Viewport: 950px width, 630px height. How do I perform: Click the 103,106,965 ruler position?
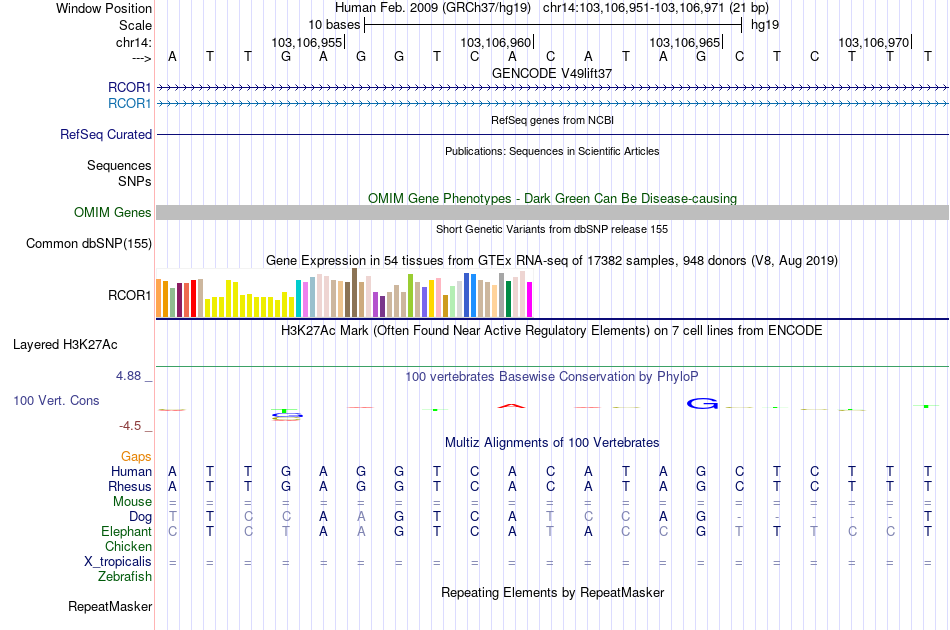click(x=685, y=42)
